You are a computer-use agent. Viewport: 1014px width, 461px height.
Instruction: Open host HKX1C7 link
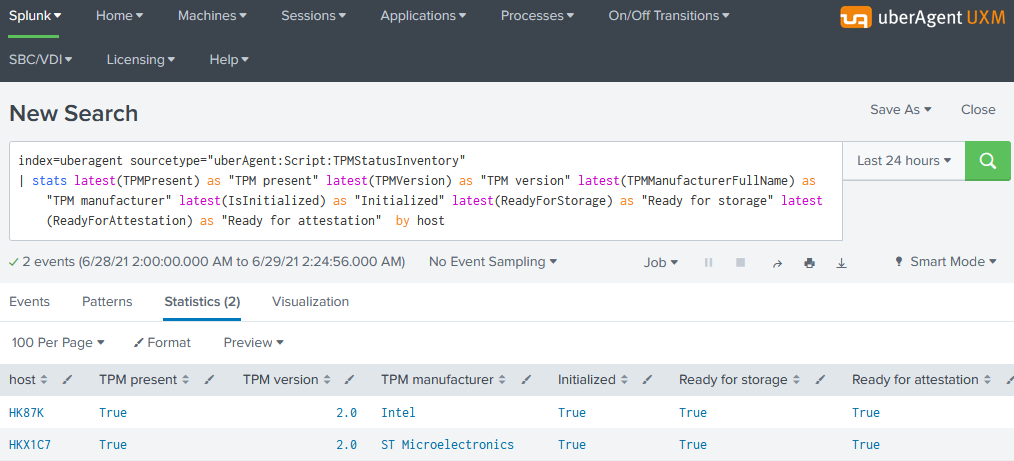tap(30, 444)
